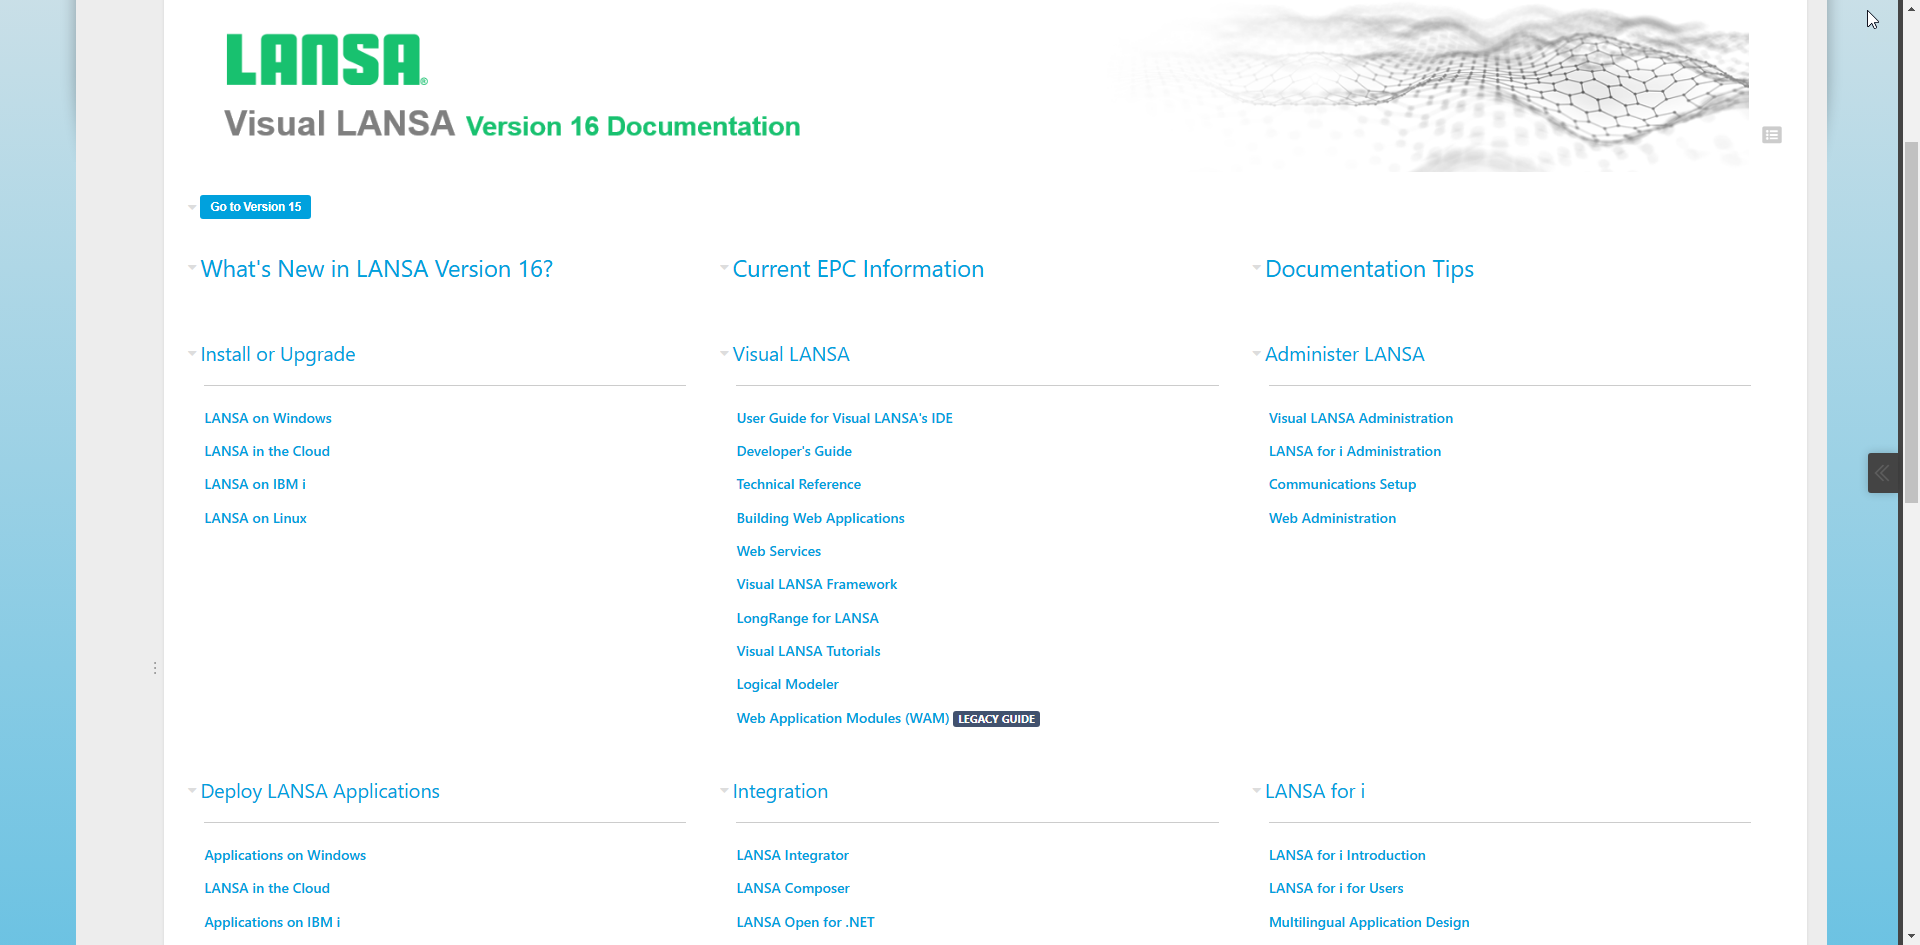1920x945 pixels.
Task: Open Visual LANSA Framework link
Action: (x=816, y=584)
